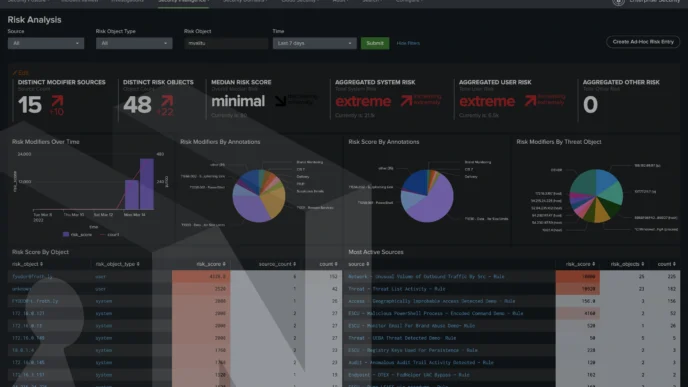Screen dimensions: 688x387
Task: Open Access - Geographically Improbable Access Detected rule
Action: [x=432, y=301]
